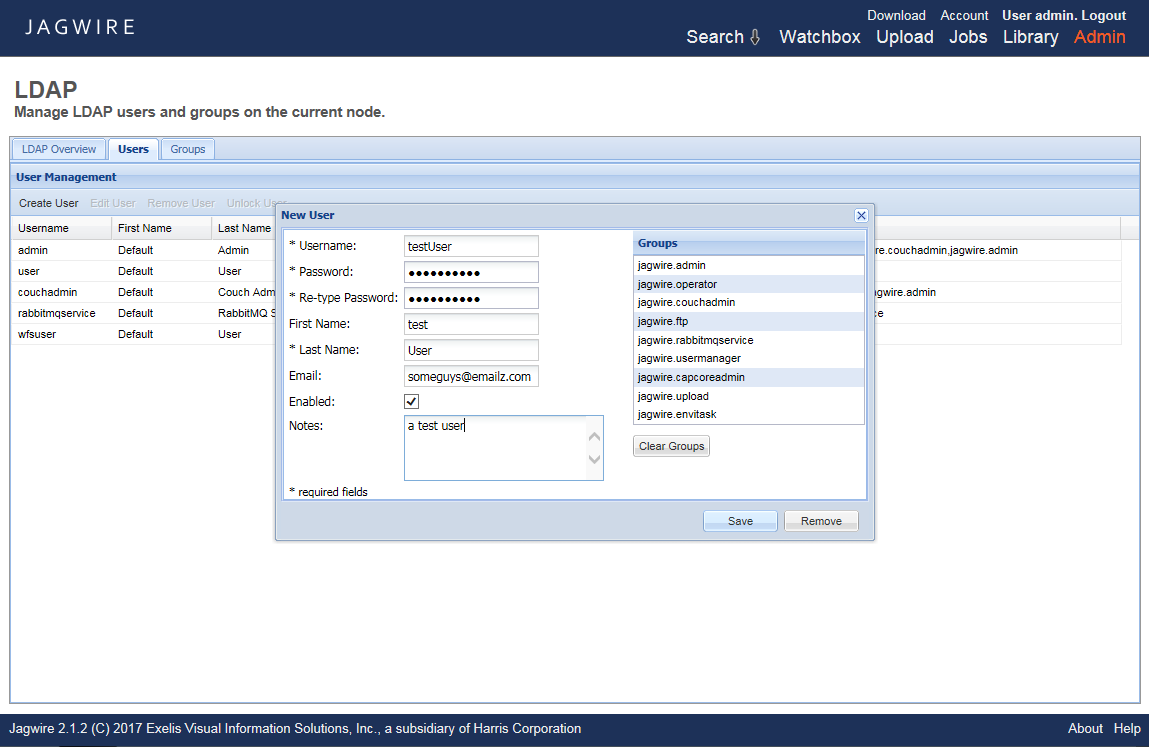
Task: Open the Help link in footer
Action: tap(1127, 728)
